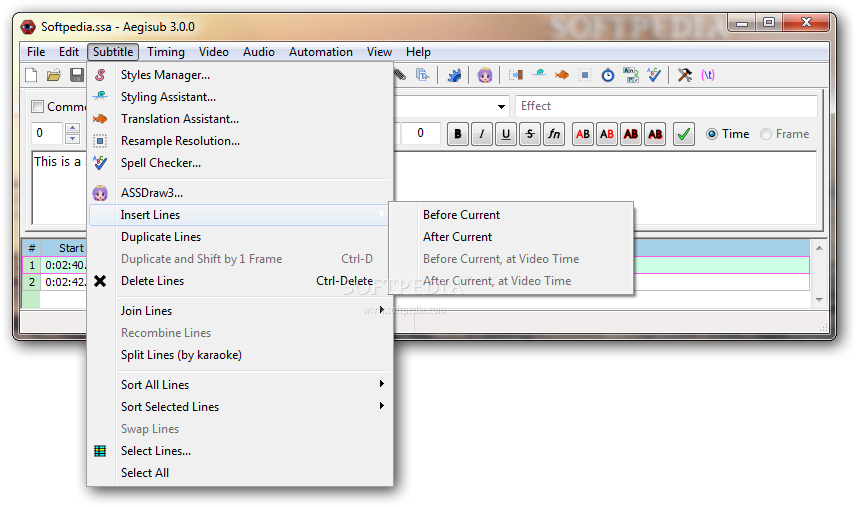857x507 pixels.
Task: Click the Effect input field
Action: pos(666,106)
